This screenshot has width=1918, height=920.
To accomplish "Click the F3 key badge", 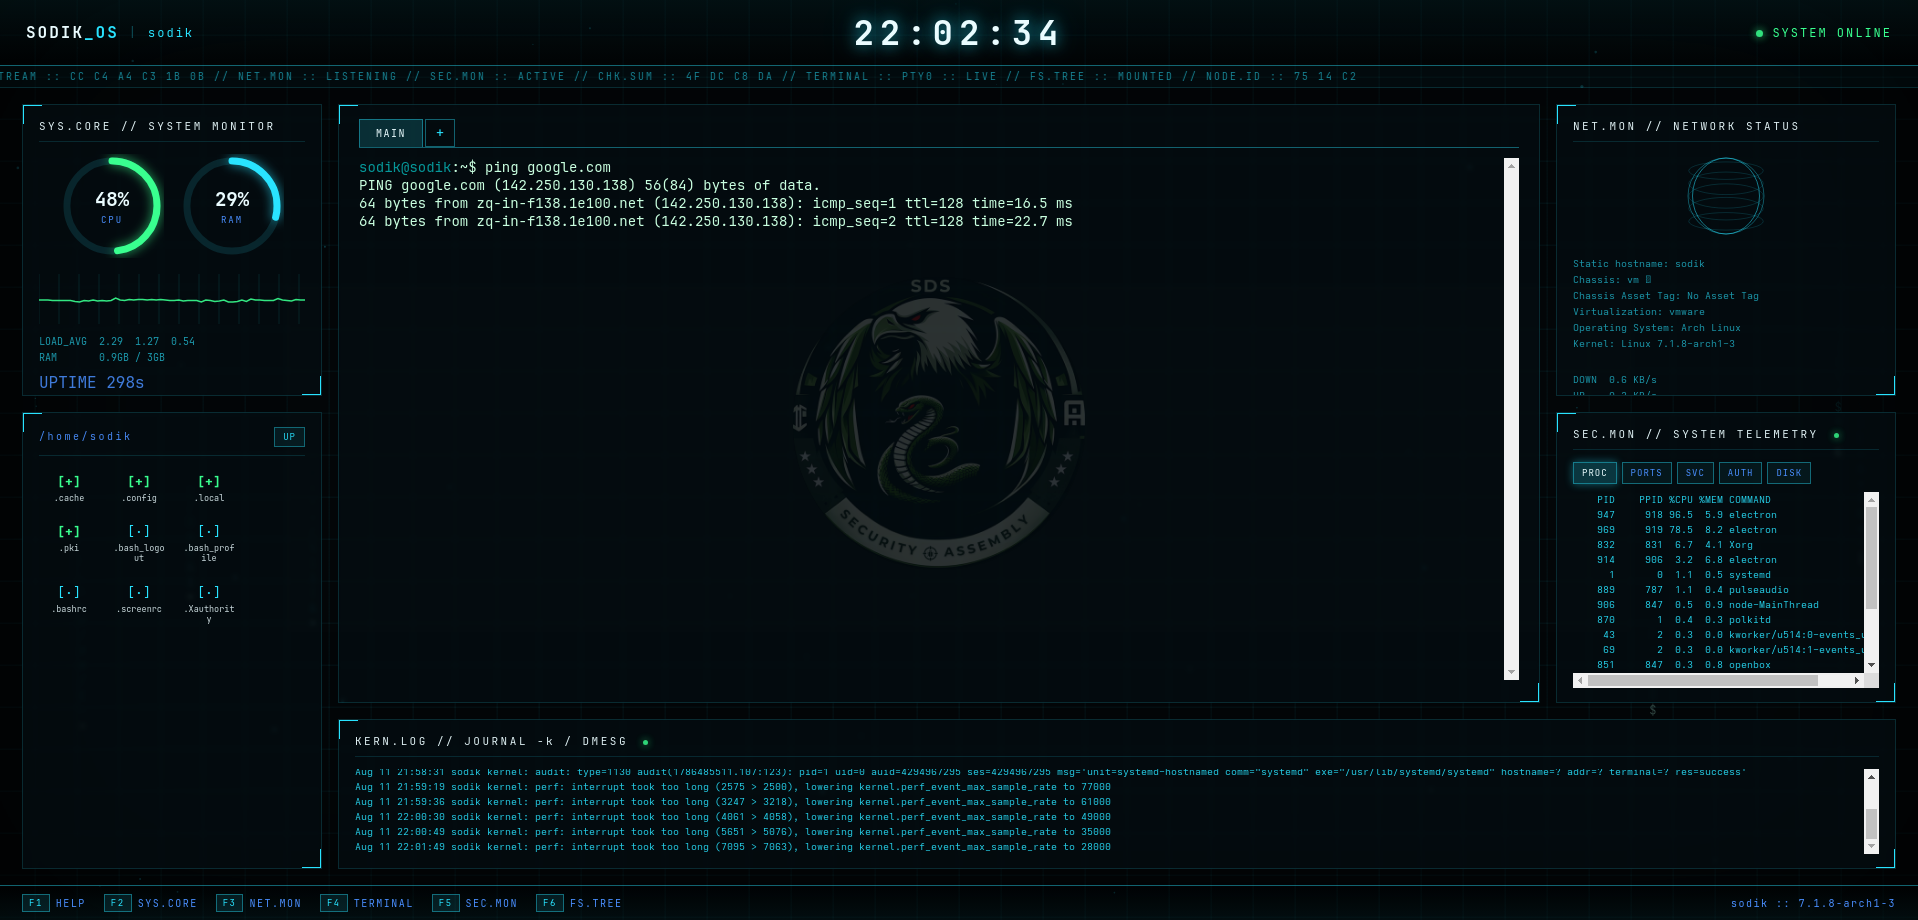I will coord(229,903).
